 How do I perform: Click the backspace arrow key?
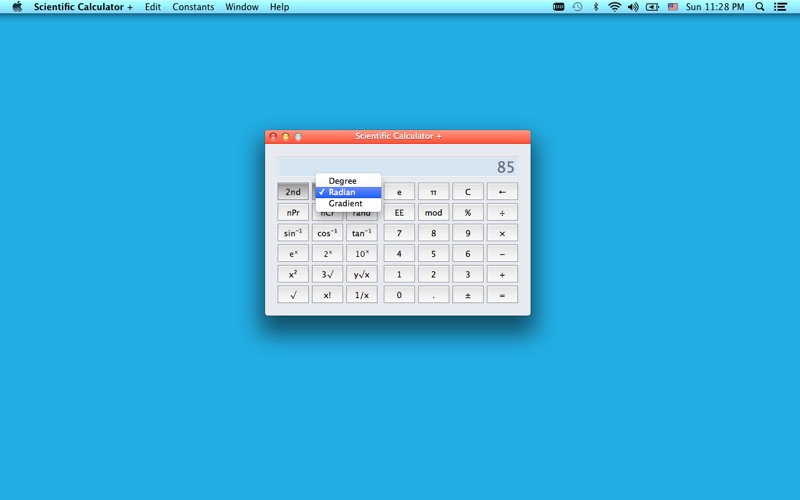[502, 191]
